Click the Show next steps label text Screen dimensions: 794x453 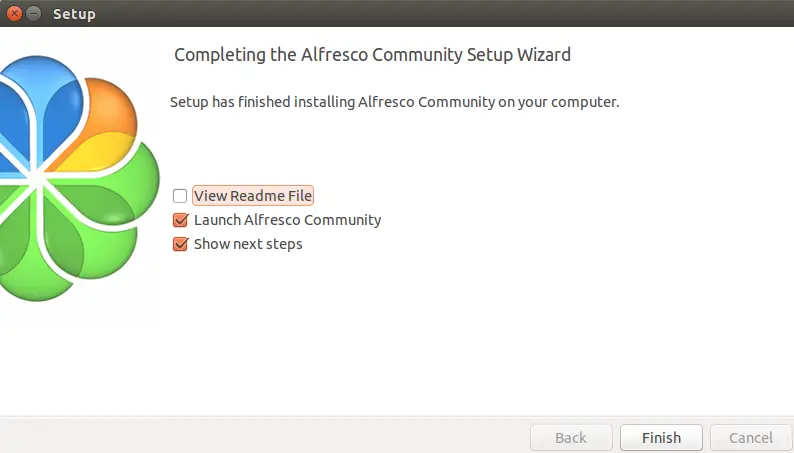coord(248,244)
